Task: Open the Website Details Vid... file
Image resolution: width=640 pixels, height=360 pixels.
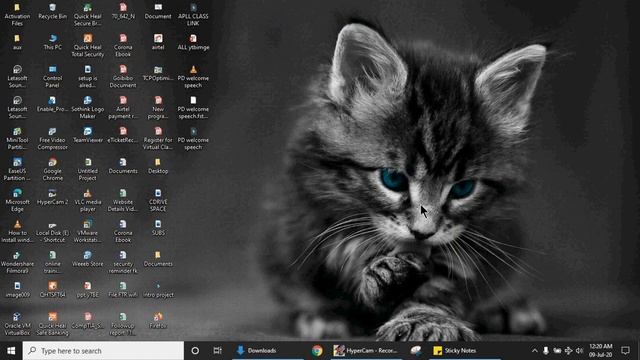Action: [123, 200]
